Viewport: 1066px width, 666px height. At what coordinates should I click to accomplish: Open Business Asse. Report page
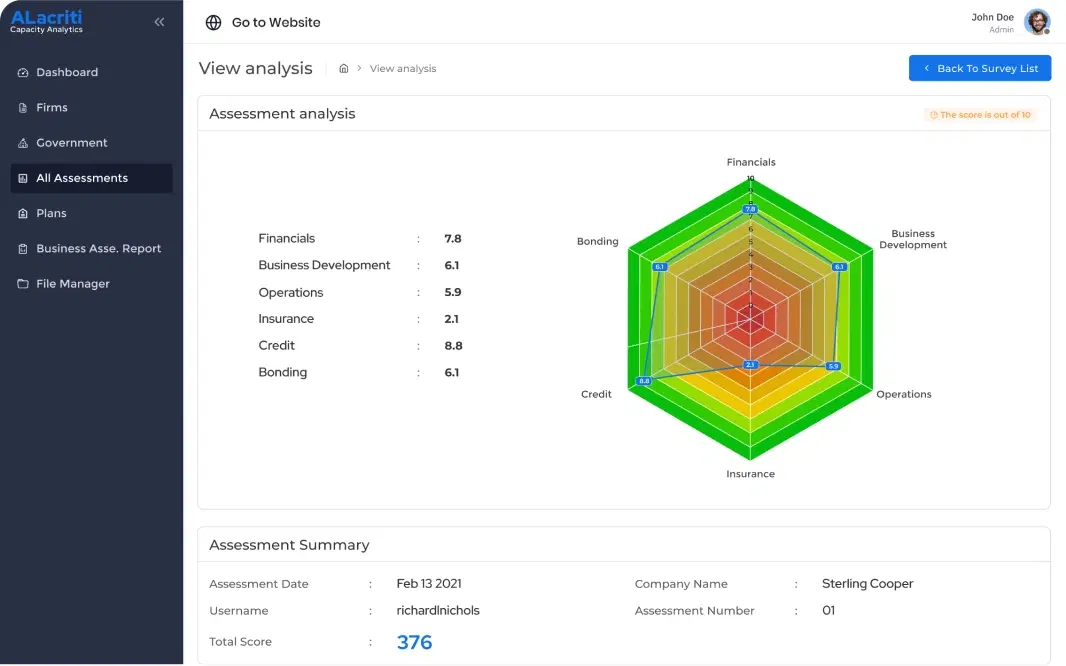tap(98, 249)
